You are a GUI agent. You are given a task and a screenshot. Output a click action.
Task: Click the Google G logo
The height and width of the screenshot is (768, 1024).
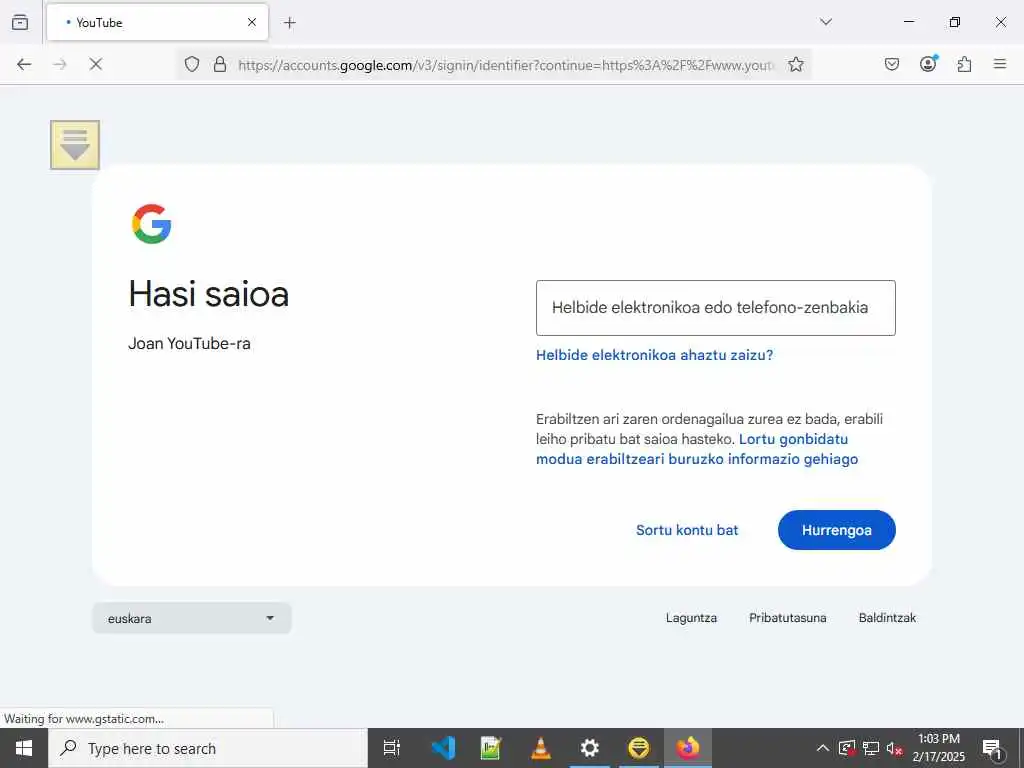click(x=152, y=224)
